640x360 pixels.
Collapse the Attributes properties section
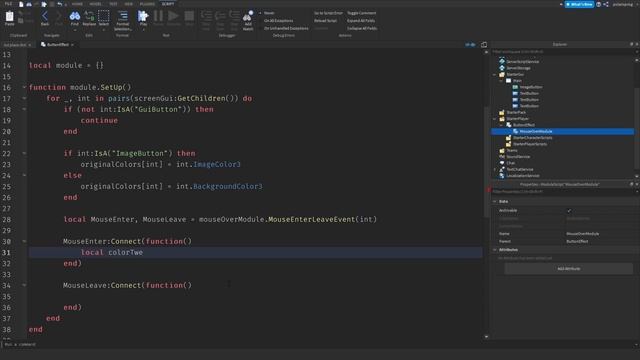click(495, 250)
